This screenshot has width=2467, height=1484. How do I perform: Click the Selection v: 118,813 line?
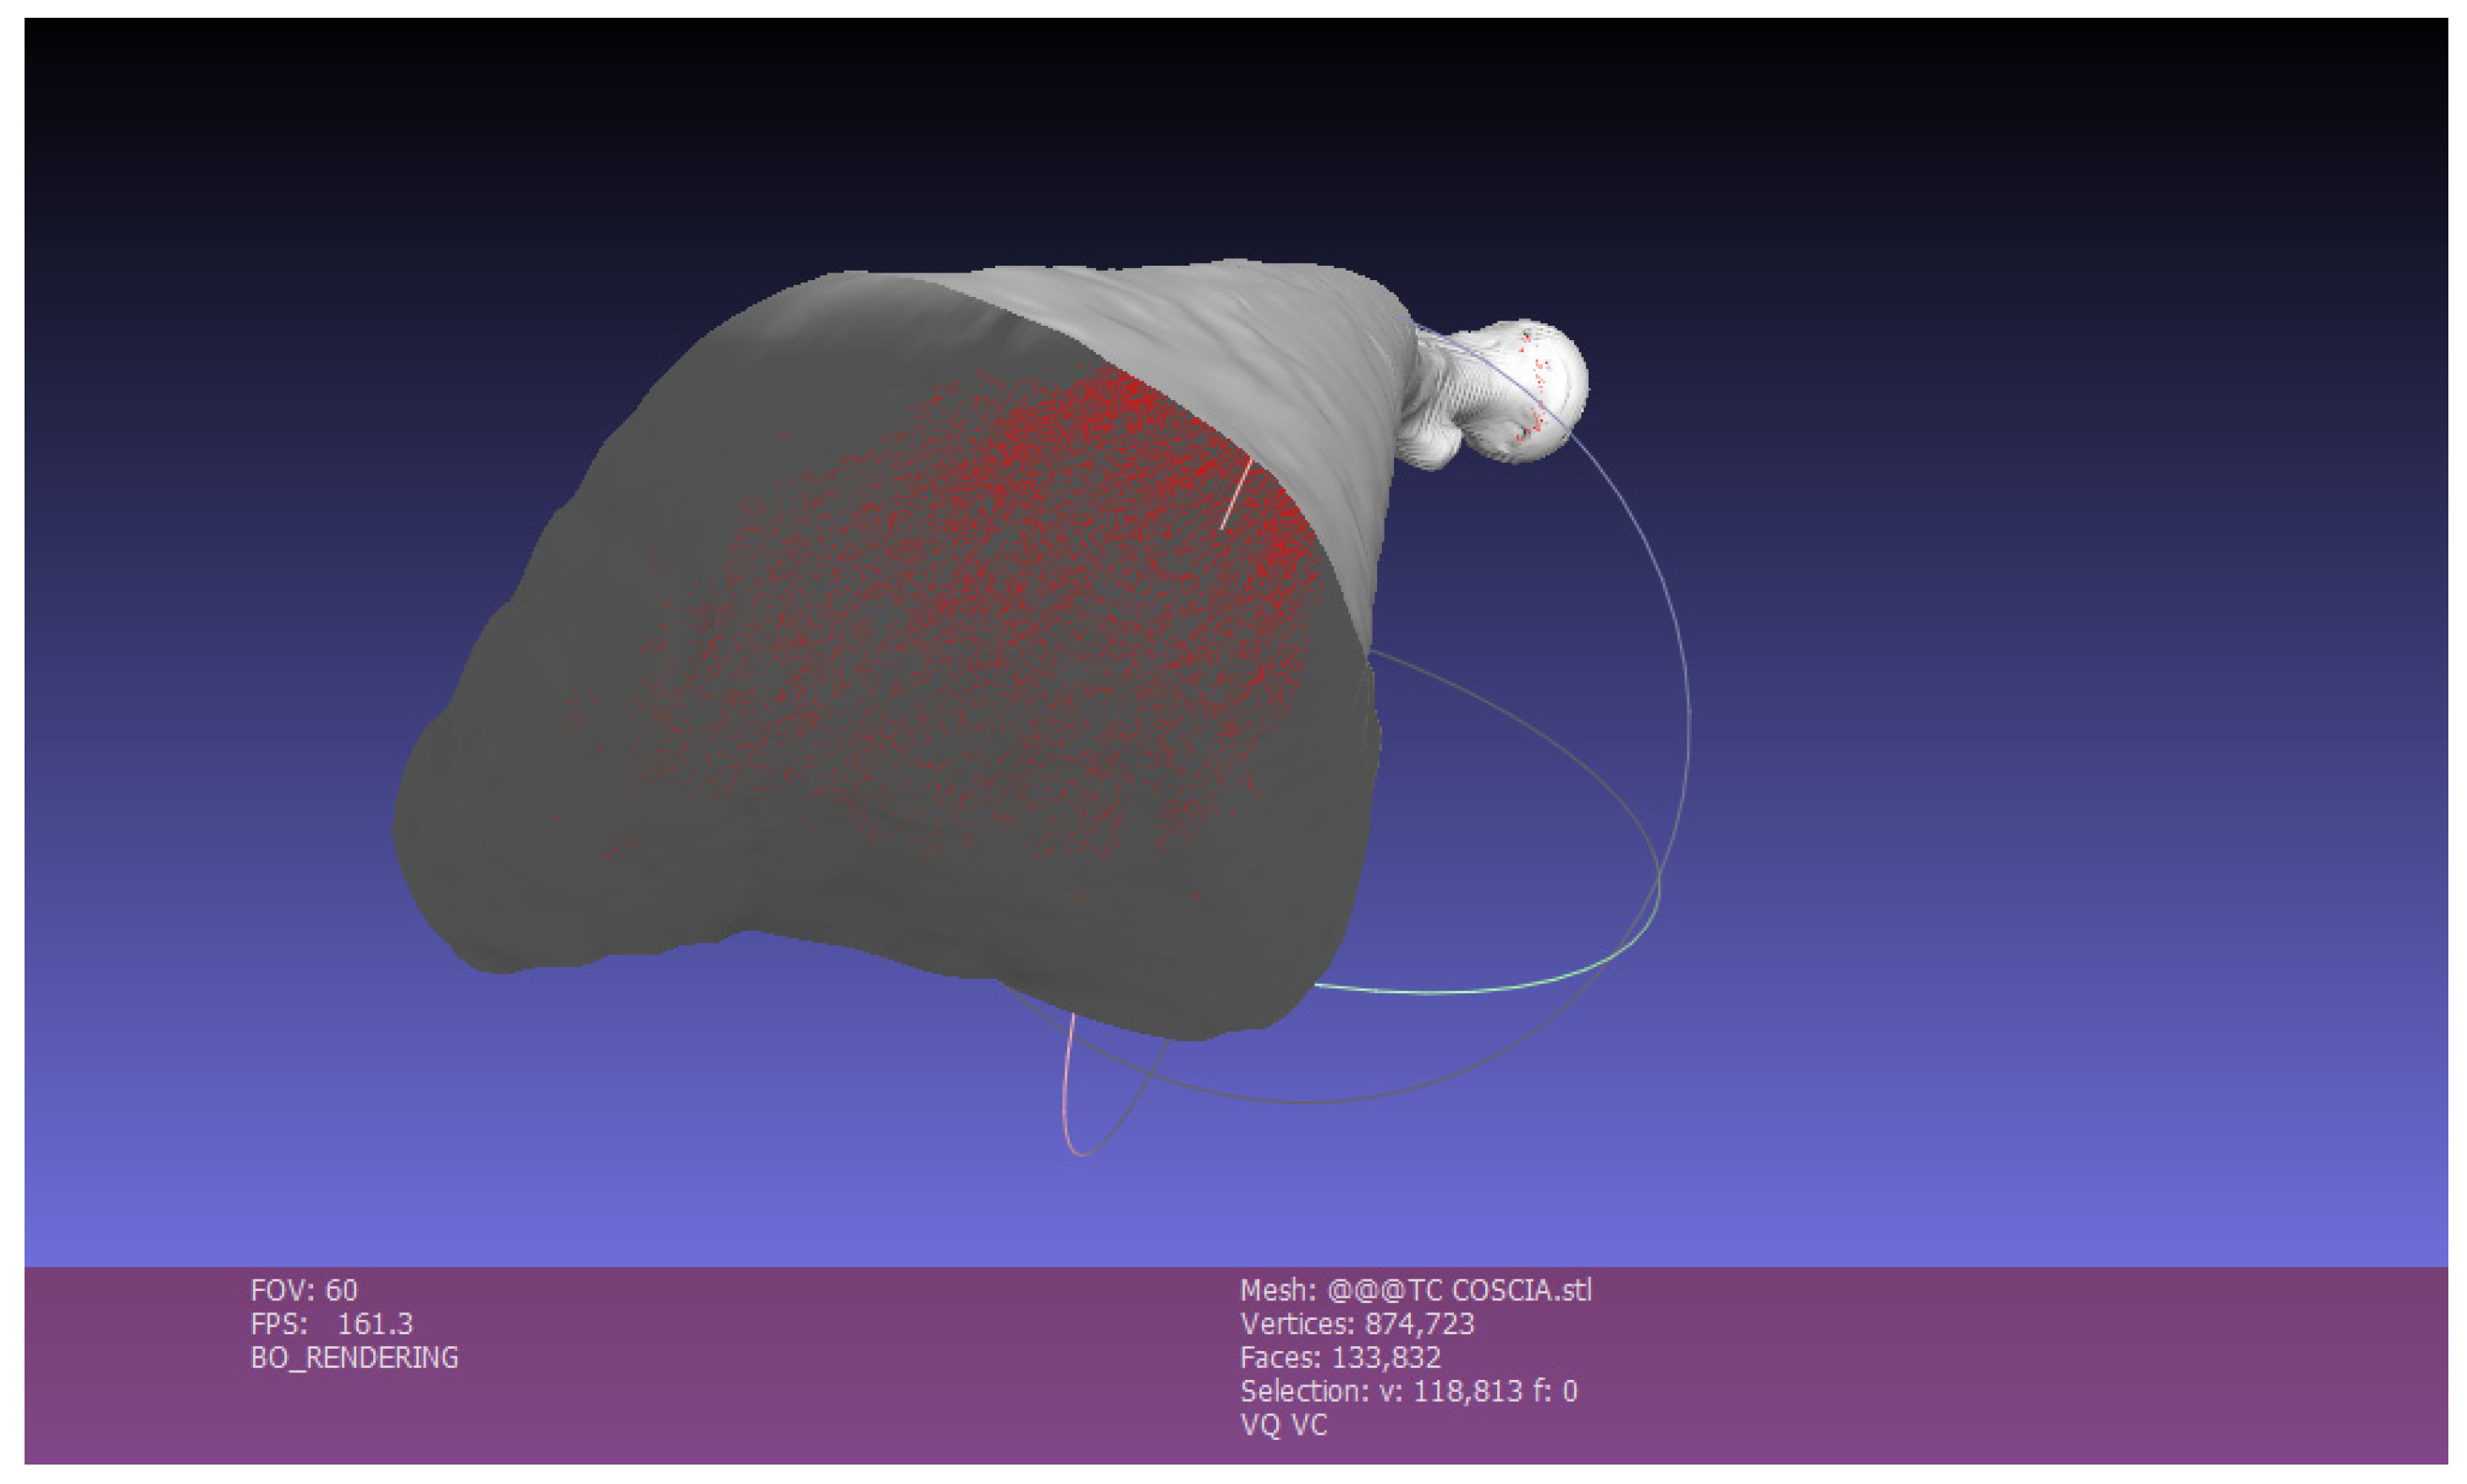pyautogui.click(x=1408, y=1391)
